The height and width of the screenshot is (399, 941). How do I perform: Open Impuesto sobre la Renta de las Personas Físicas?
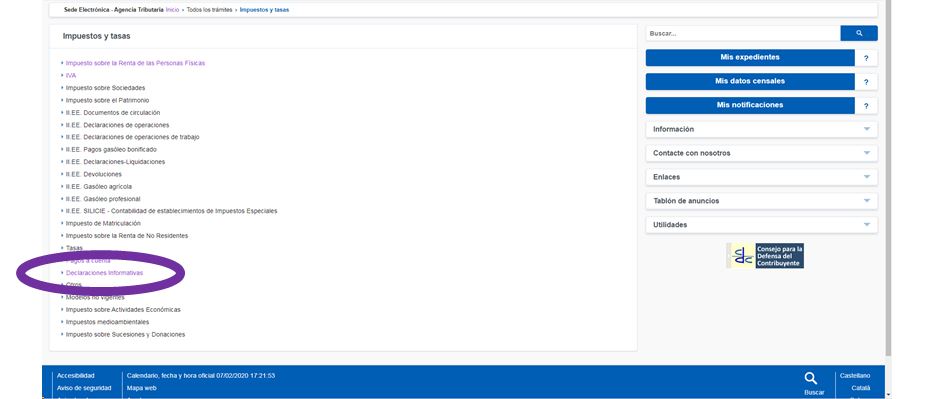coord(135,63)
